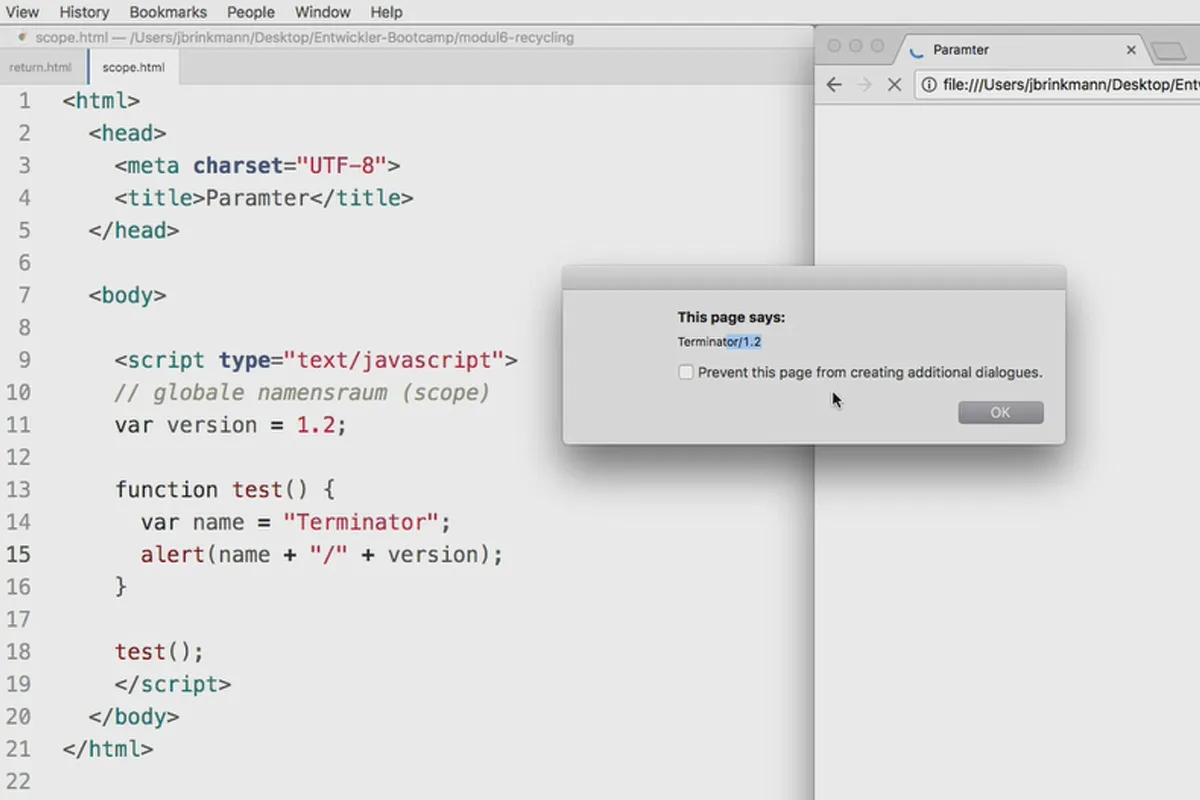Click the page info icon in address bar
This screenshot has height=800, width=1200.
tap(929, 85)
